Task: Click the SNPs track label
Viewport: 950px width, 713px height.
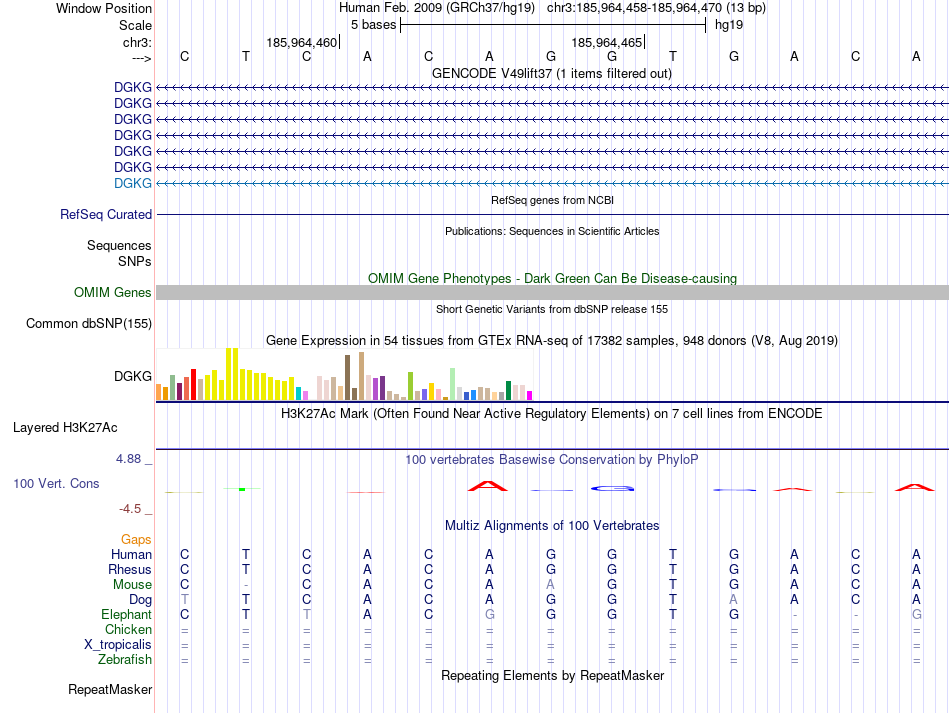Action: [135, 261]
